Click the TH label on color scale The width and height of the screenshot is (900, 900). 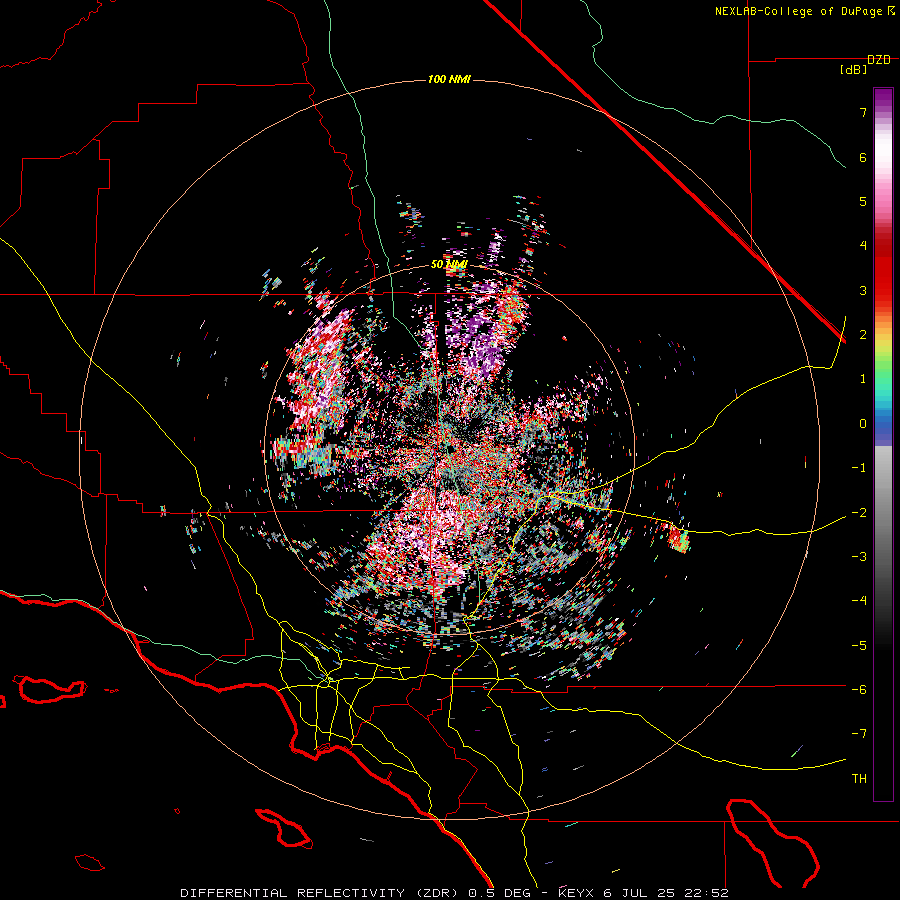(x=859, y=779)
